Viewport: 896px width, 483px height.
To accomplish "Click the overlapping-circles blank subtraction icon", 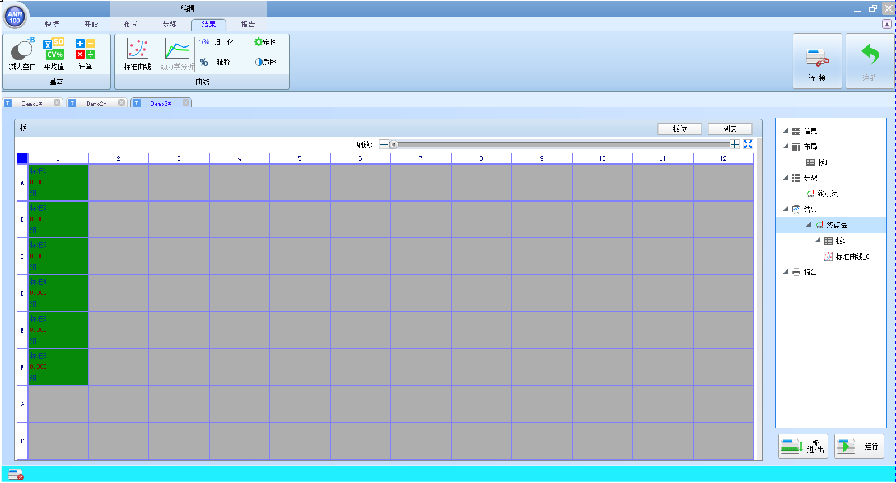I will (x=22, y=50).
